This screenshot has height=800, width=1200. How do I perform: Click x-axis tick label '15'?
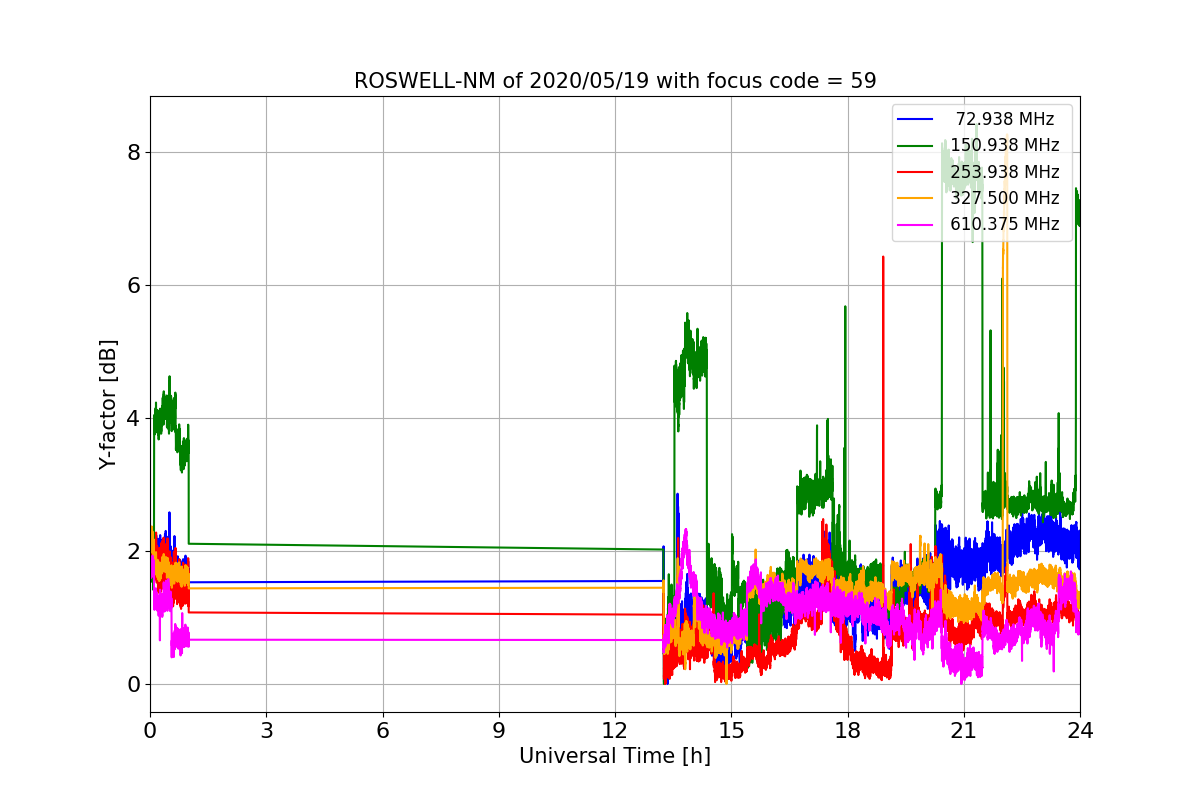[731, 730]
